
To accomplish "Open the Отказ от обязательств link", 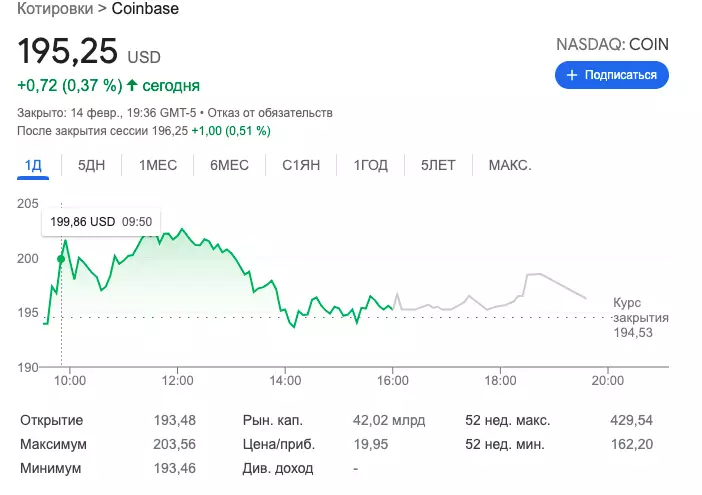I will (x=270, y=113).
